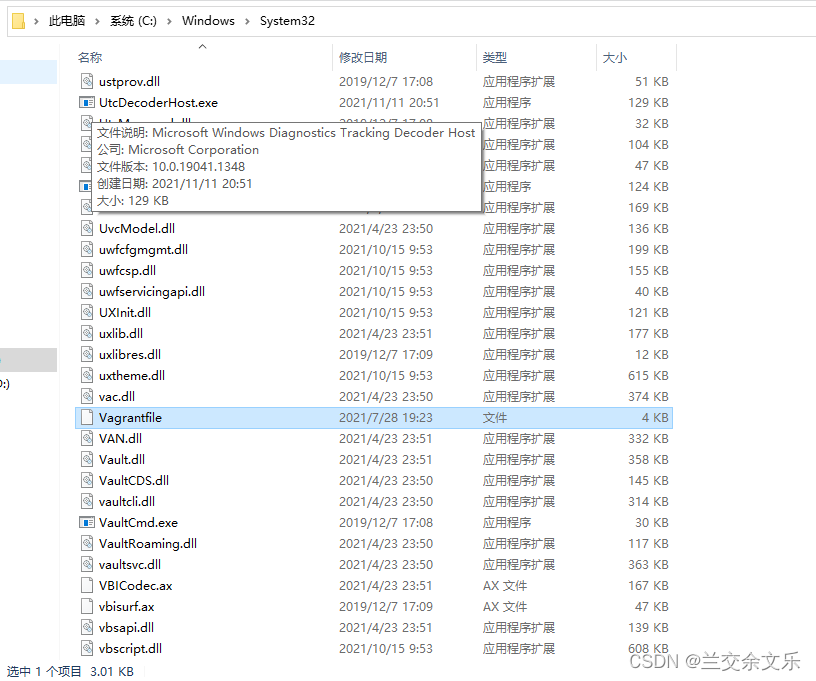This screenshot has height=681, width=816.
Task: Select the file named UvcModel.dll
Action: [137, 228]
